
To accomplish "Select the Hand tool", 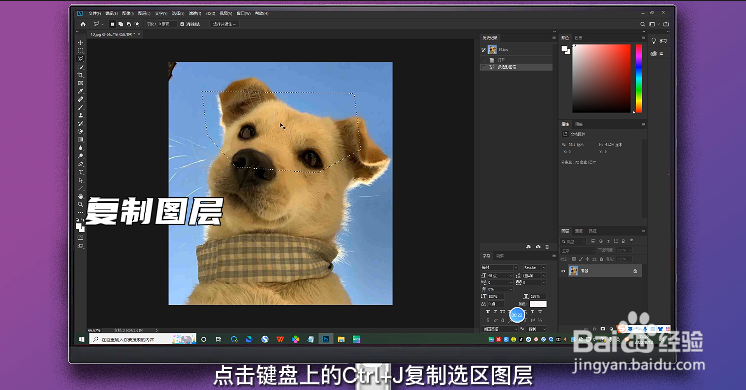I will click(80, 196).
